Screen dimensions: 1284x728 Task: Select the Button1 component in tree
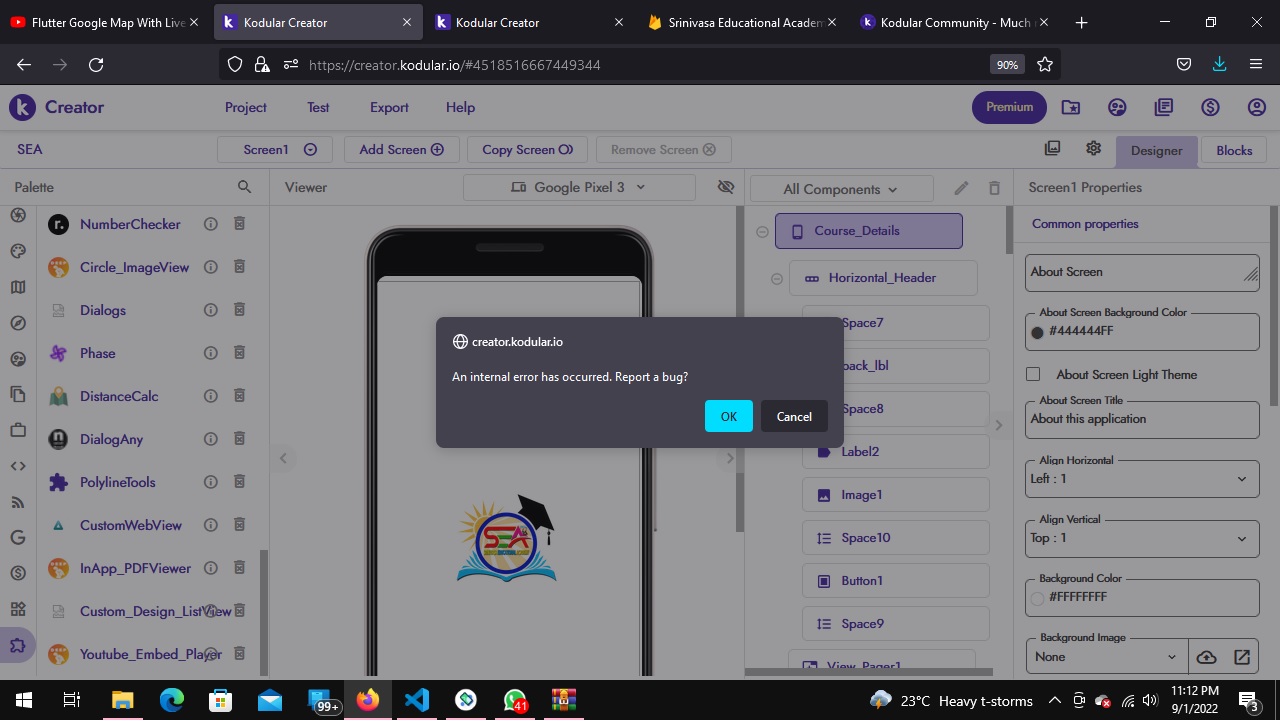(895, 581)
